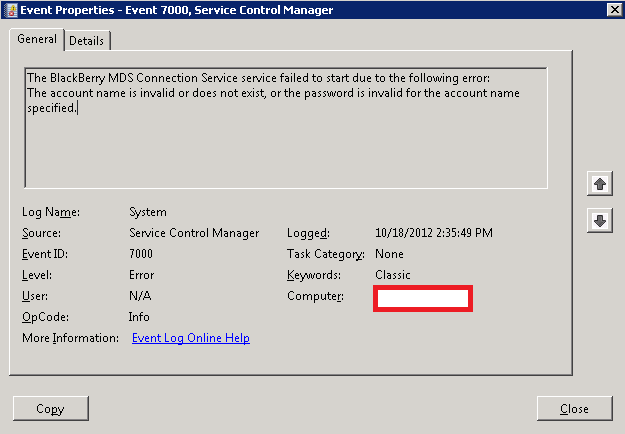Click the Task Category value 'None'
625x434 pixels.
(x=389, y=254)
